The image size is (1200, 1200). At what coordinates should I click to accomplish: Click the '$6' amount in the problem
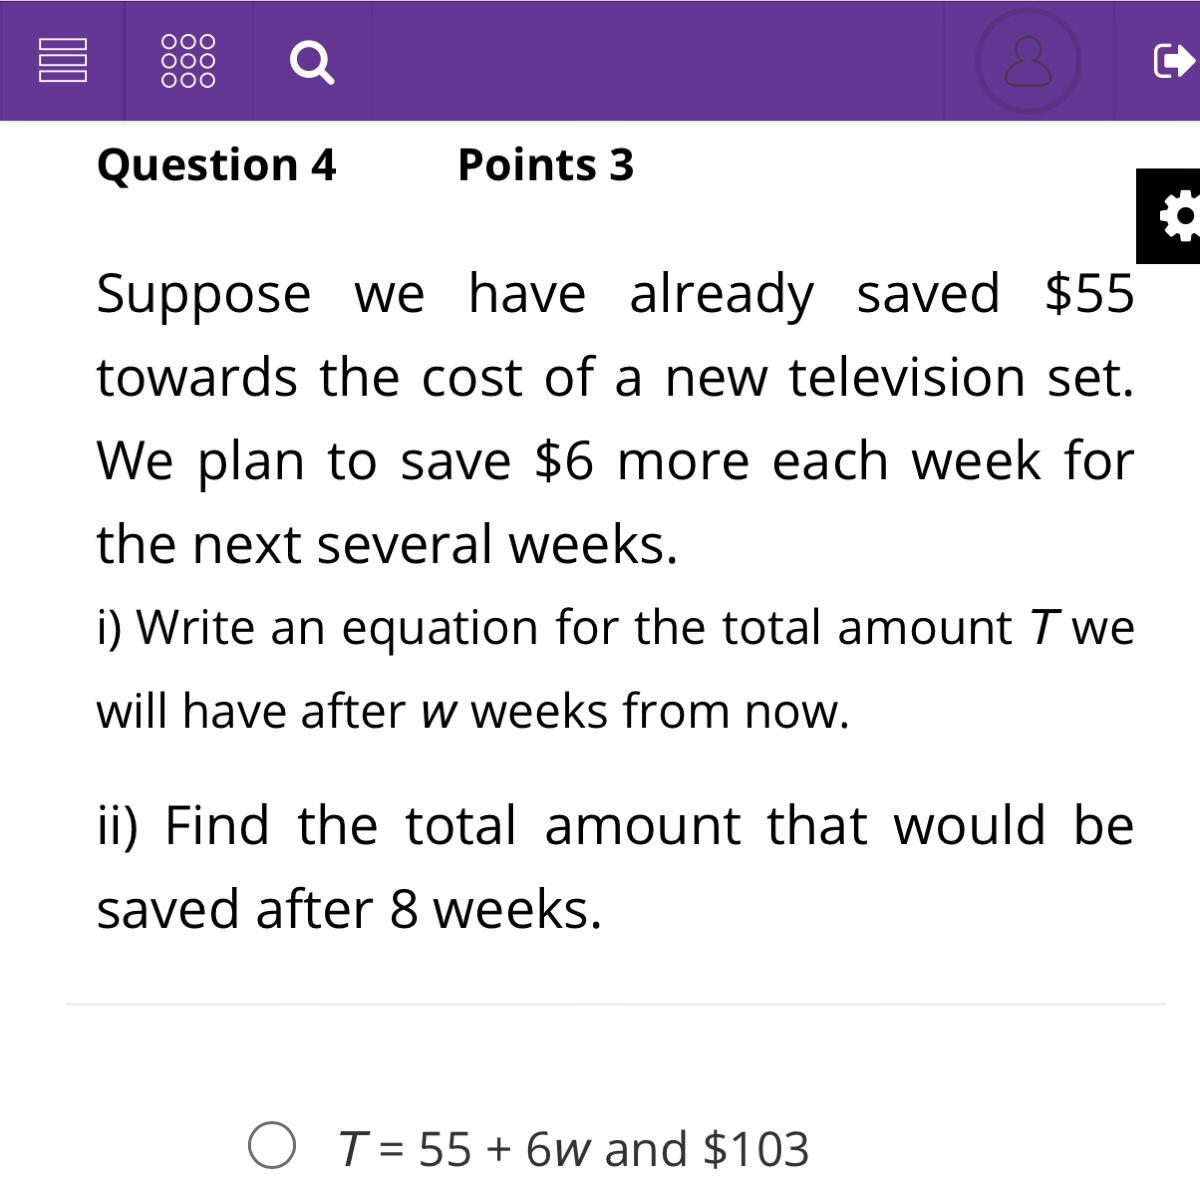point(564,461)
